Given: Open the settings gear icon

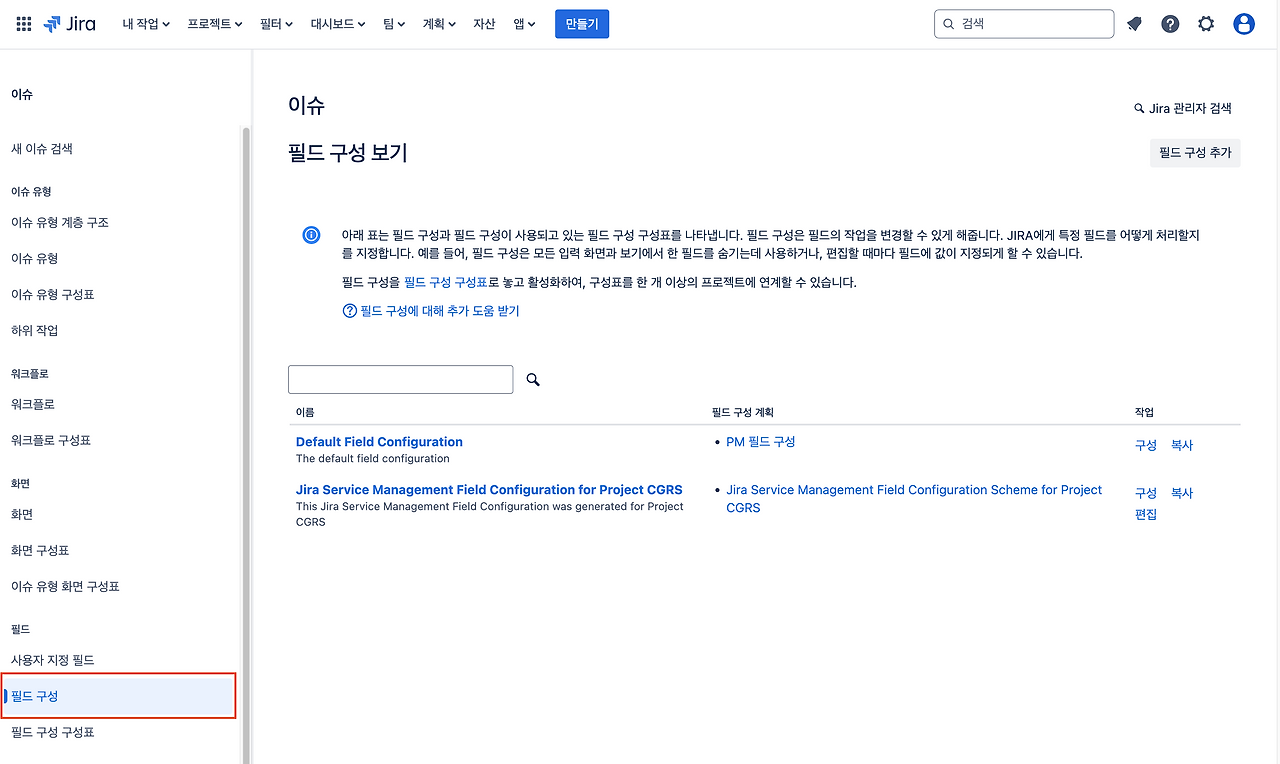Looking at the screenshot, I should [1206, 23].
